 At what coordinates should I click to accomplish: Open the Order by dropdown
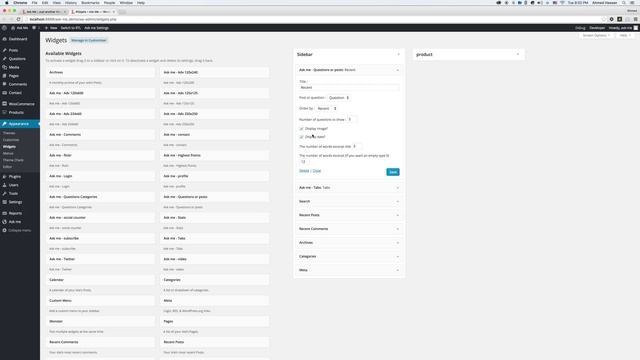pyautogui.click(x=327, y=109)
